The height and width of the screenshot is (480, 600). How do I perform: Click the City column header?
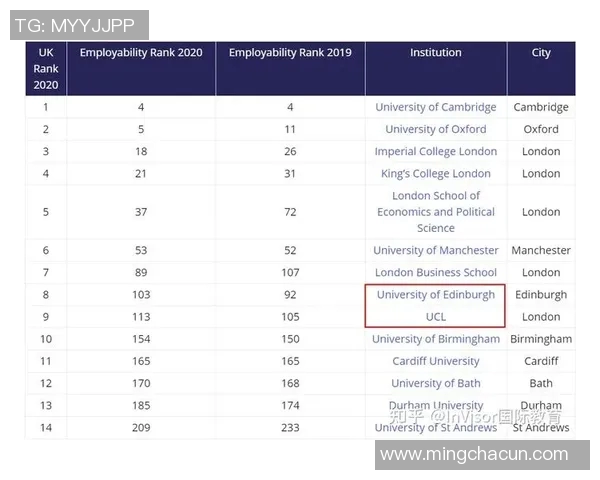541,52
